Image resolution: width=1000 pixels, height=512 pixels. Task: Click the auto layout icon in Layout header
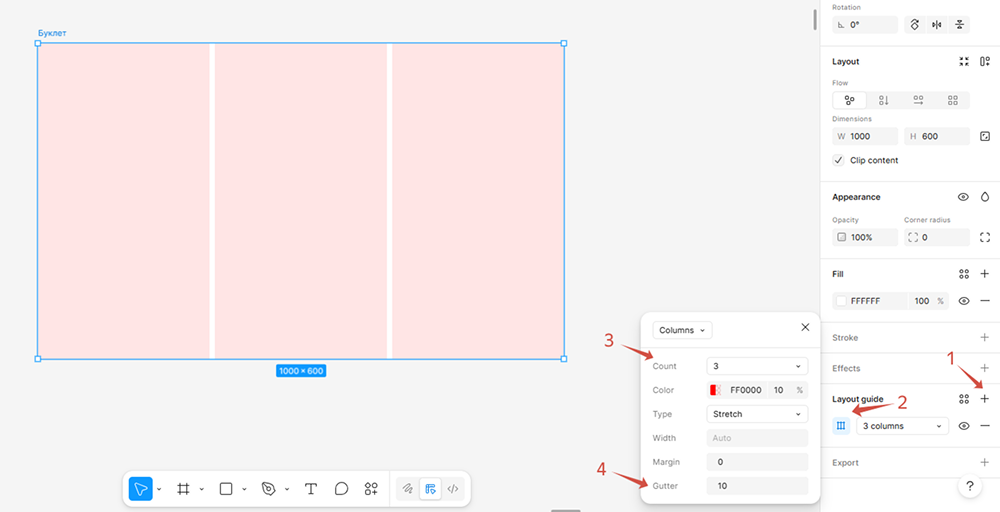(985, 61)
